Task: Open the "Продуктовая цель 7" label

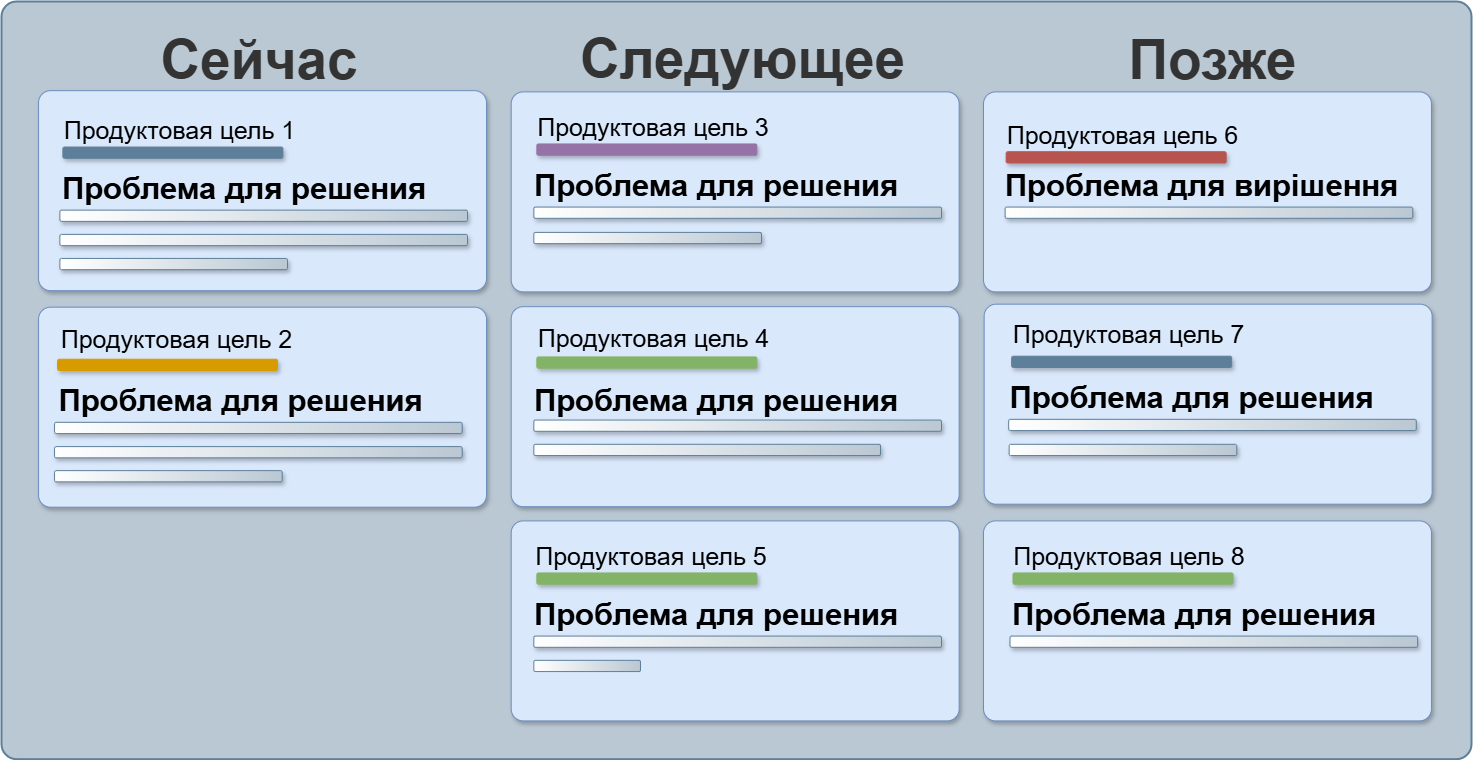Action: pos(1128,335)
